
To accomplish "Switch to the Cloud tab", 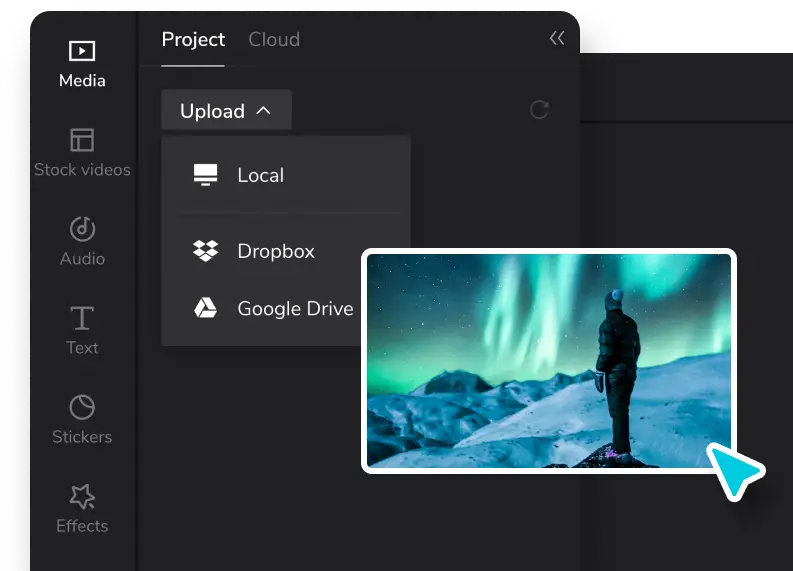I will pyautogui.click(x=274, y=40).
